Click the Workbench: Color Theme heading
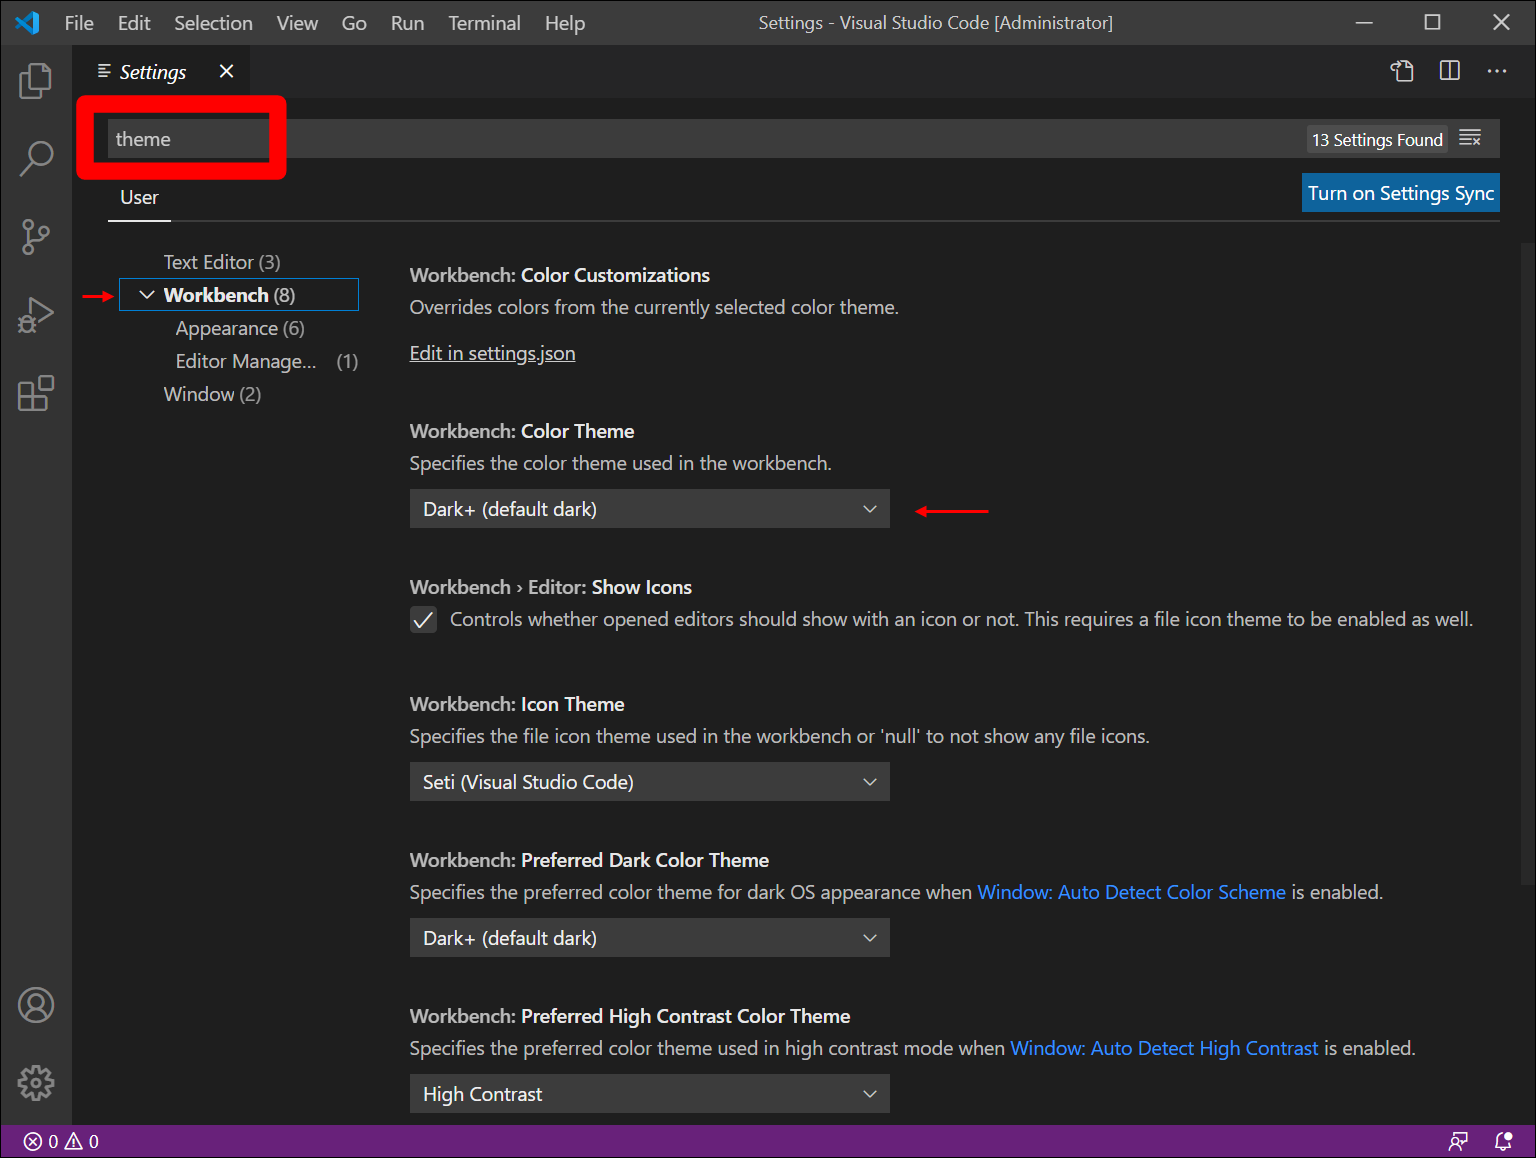The width and height of the screenshot is (1536, 1158). [522, 431]
